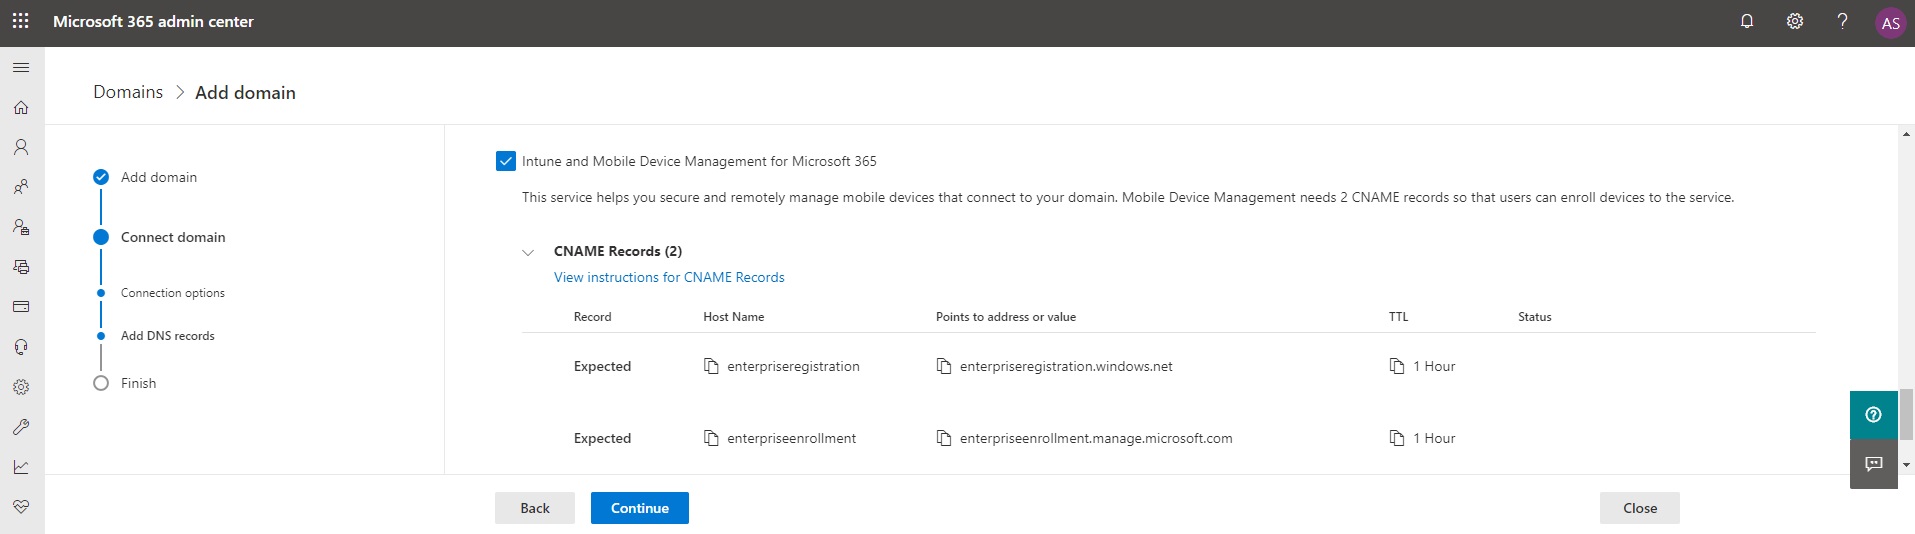Go to Home in the sidebar
1915x534 pixels.
(x=21, y=107)
